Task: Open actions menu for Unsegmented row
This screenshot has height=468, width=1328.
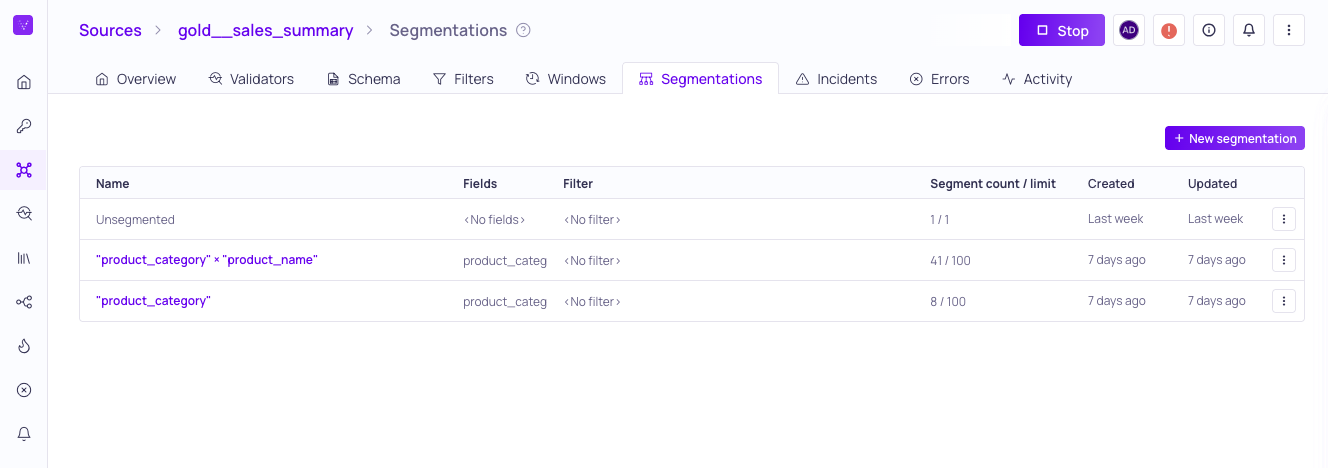Action: (1284, 219)
